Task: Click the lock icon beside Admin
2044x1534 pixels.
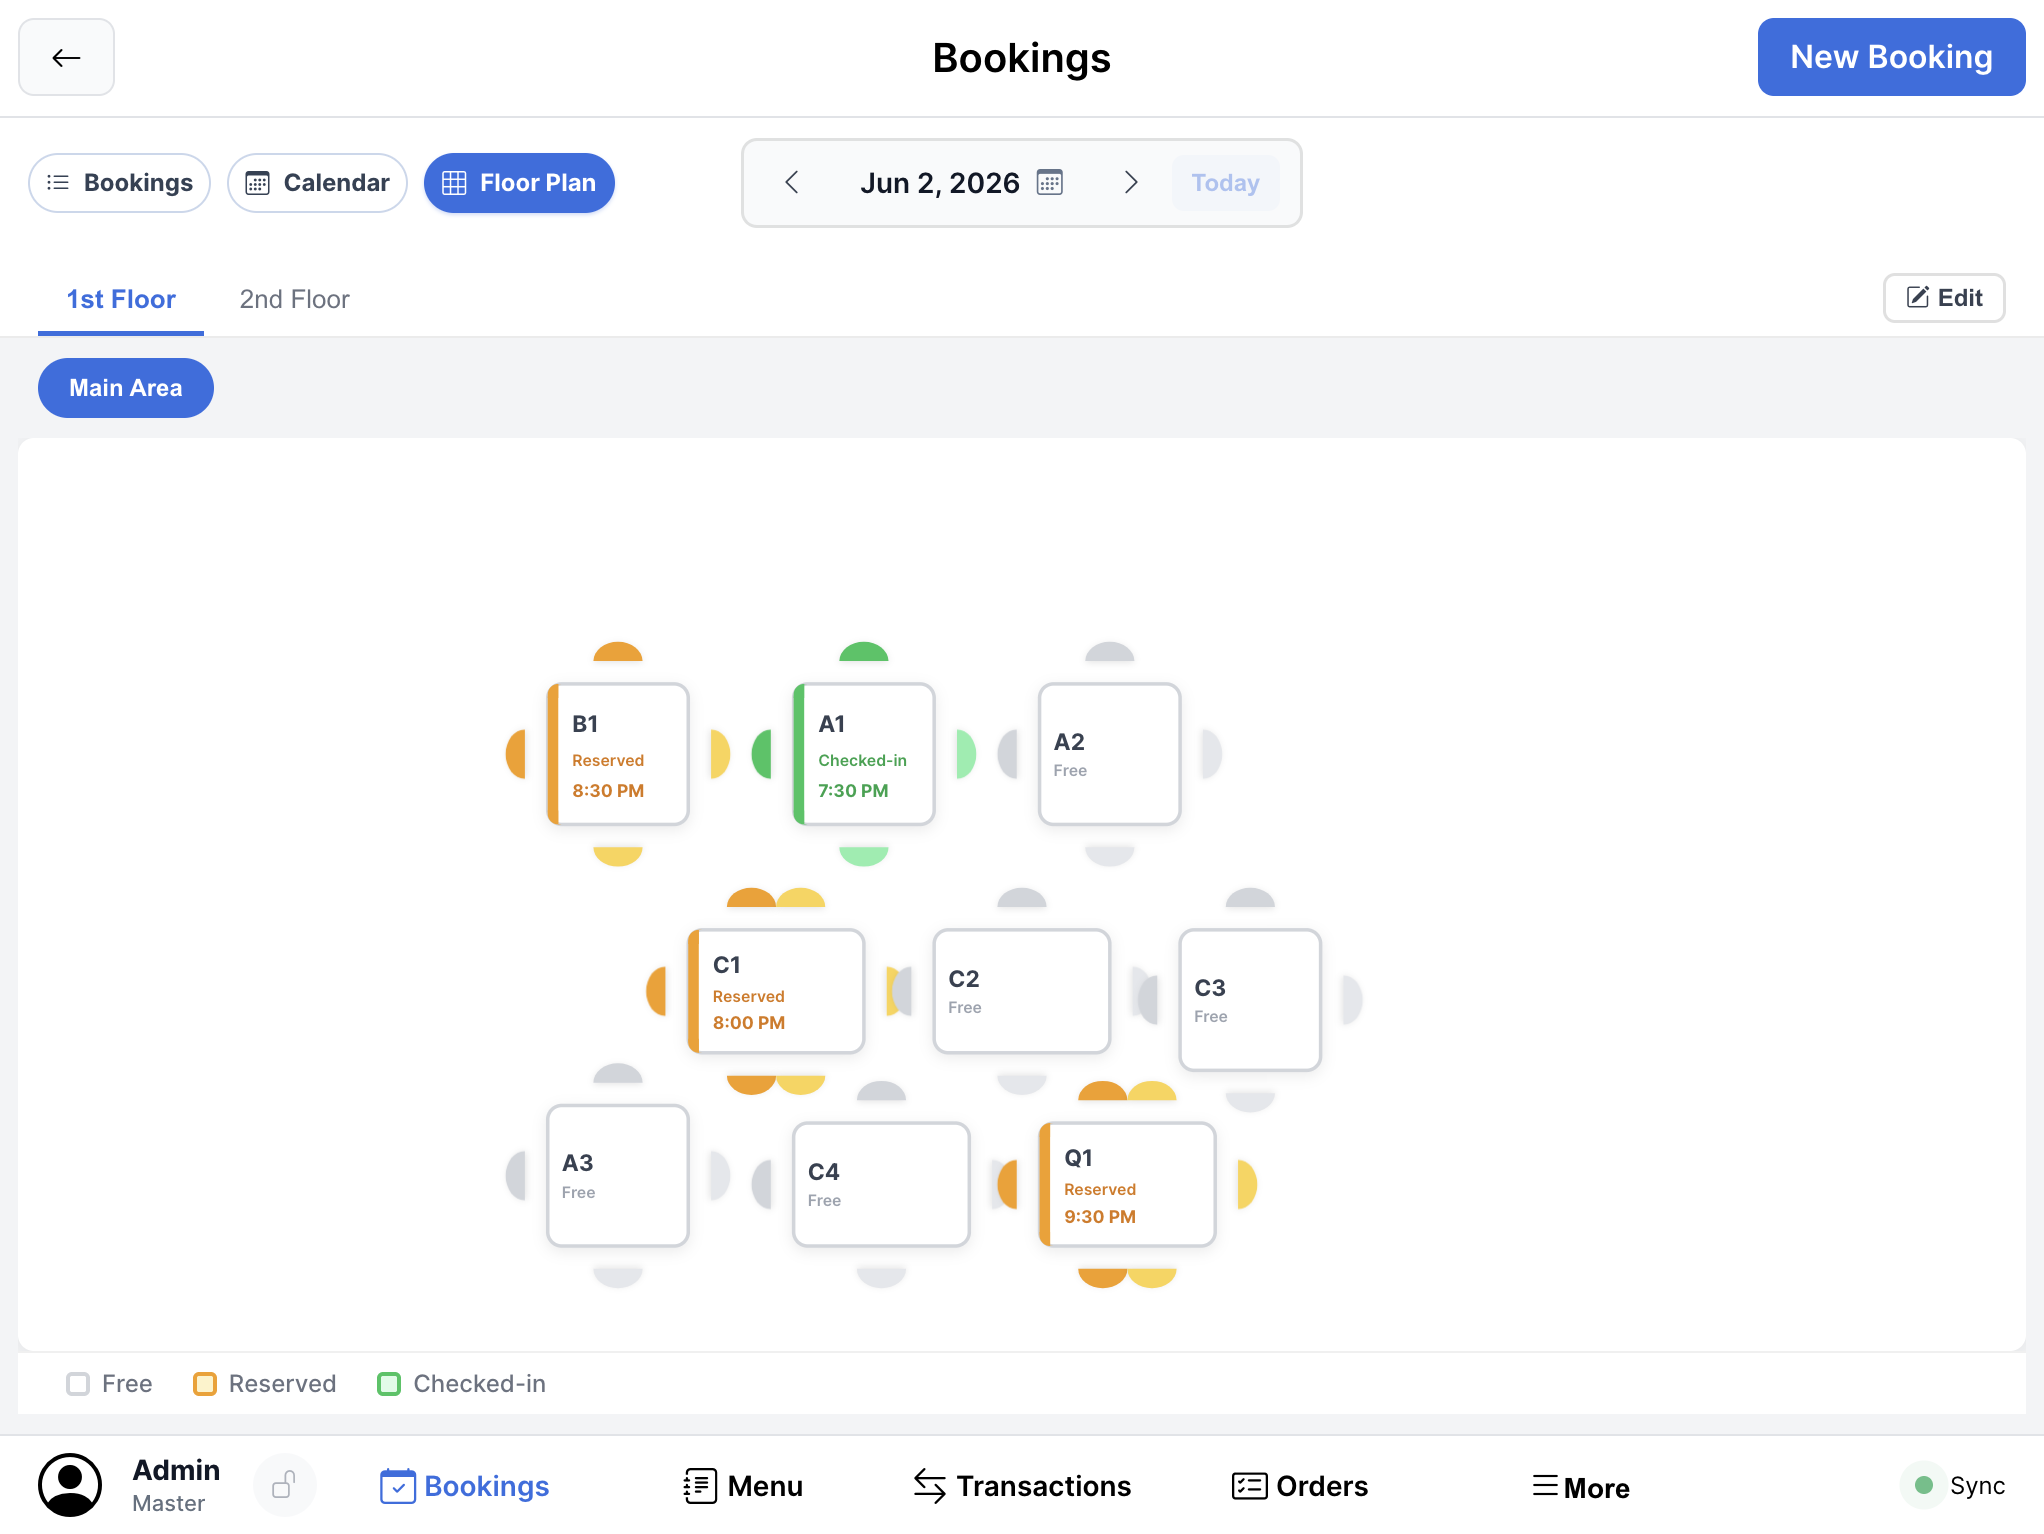Action: tap(284, 1485)
